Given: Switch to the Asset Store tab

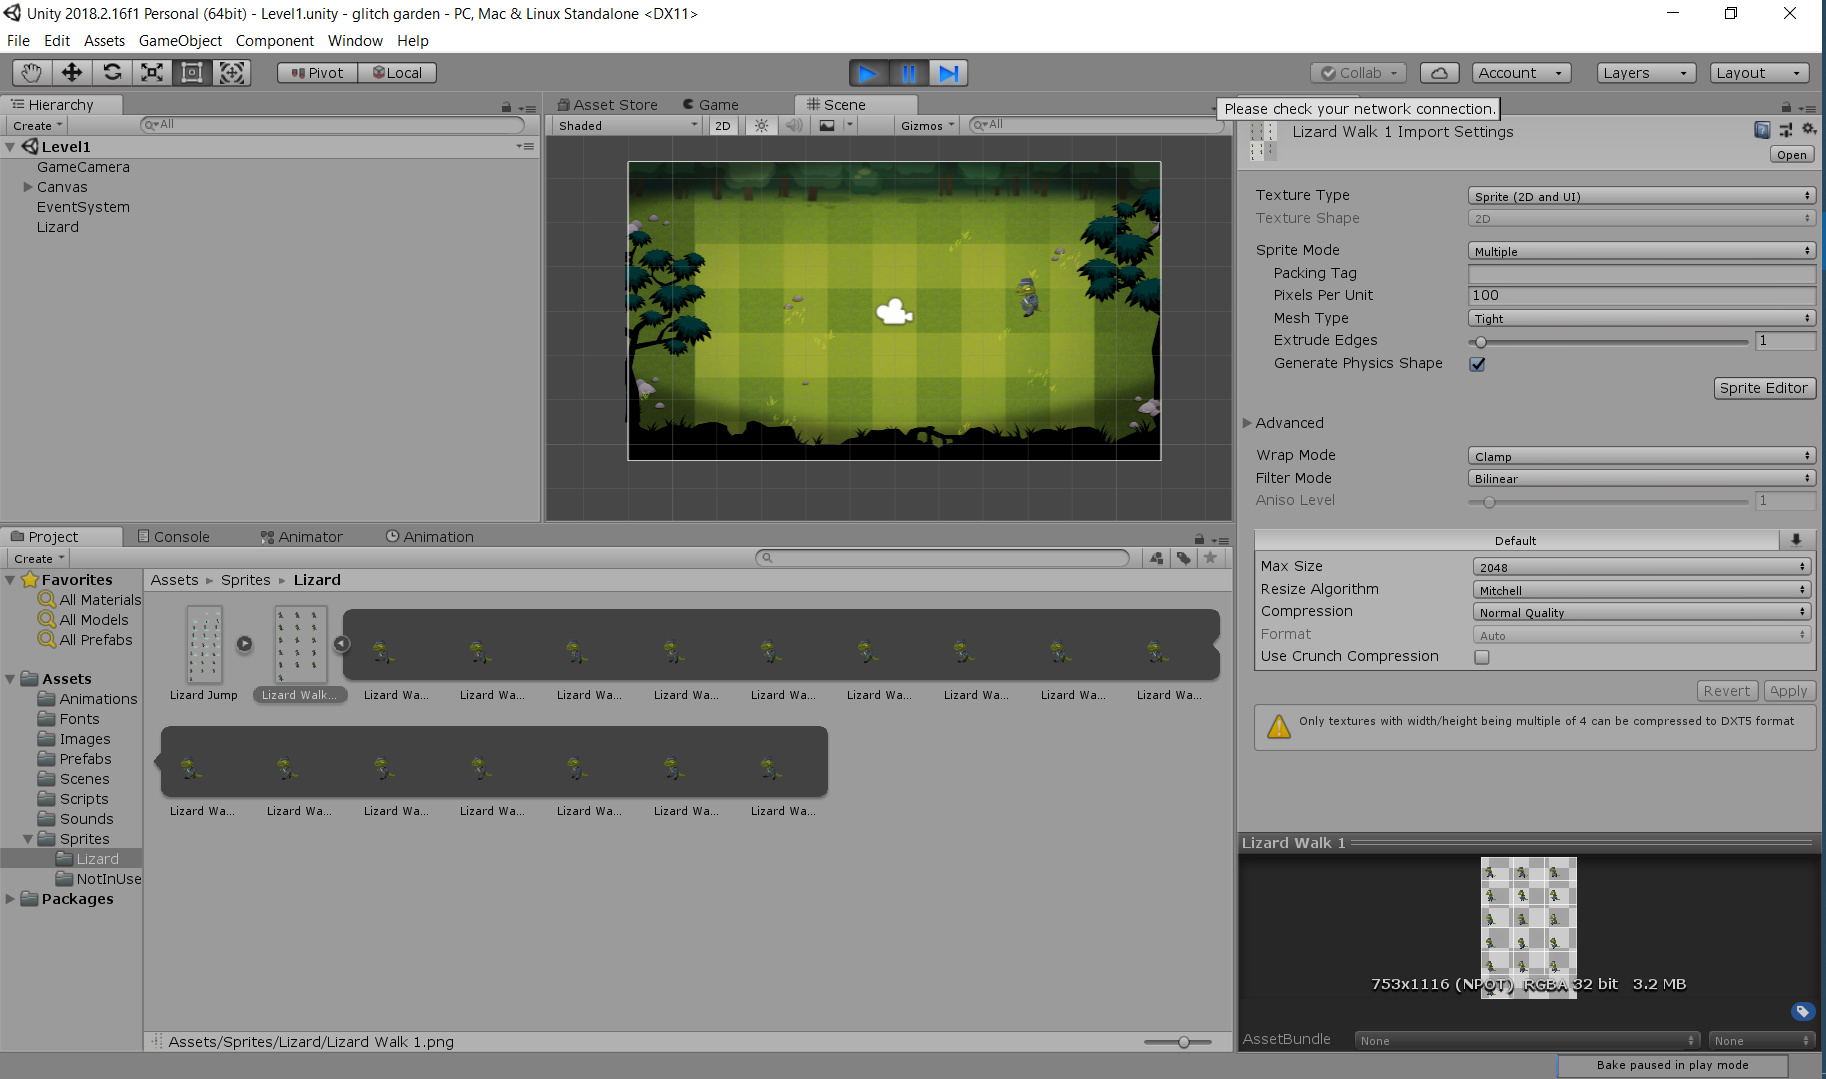Looking at the screenshot, I should [x=607, y=105].
